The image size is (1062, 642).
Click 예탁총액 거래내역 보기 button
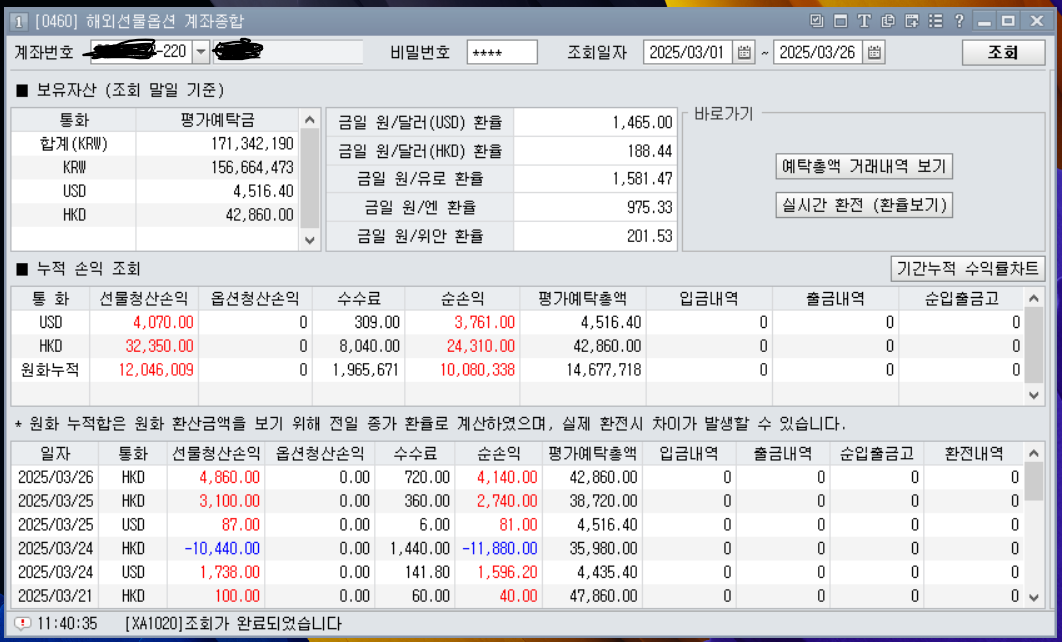(x=864, y=166)
